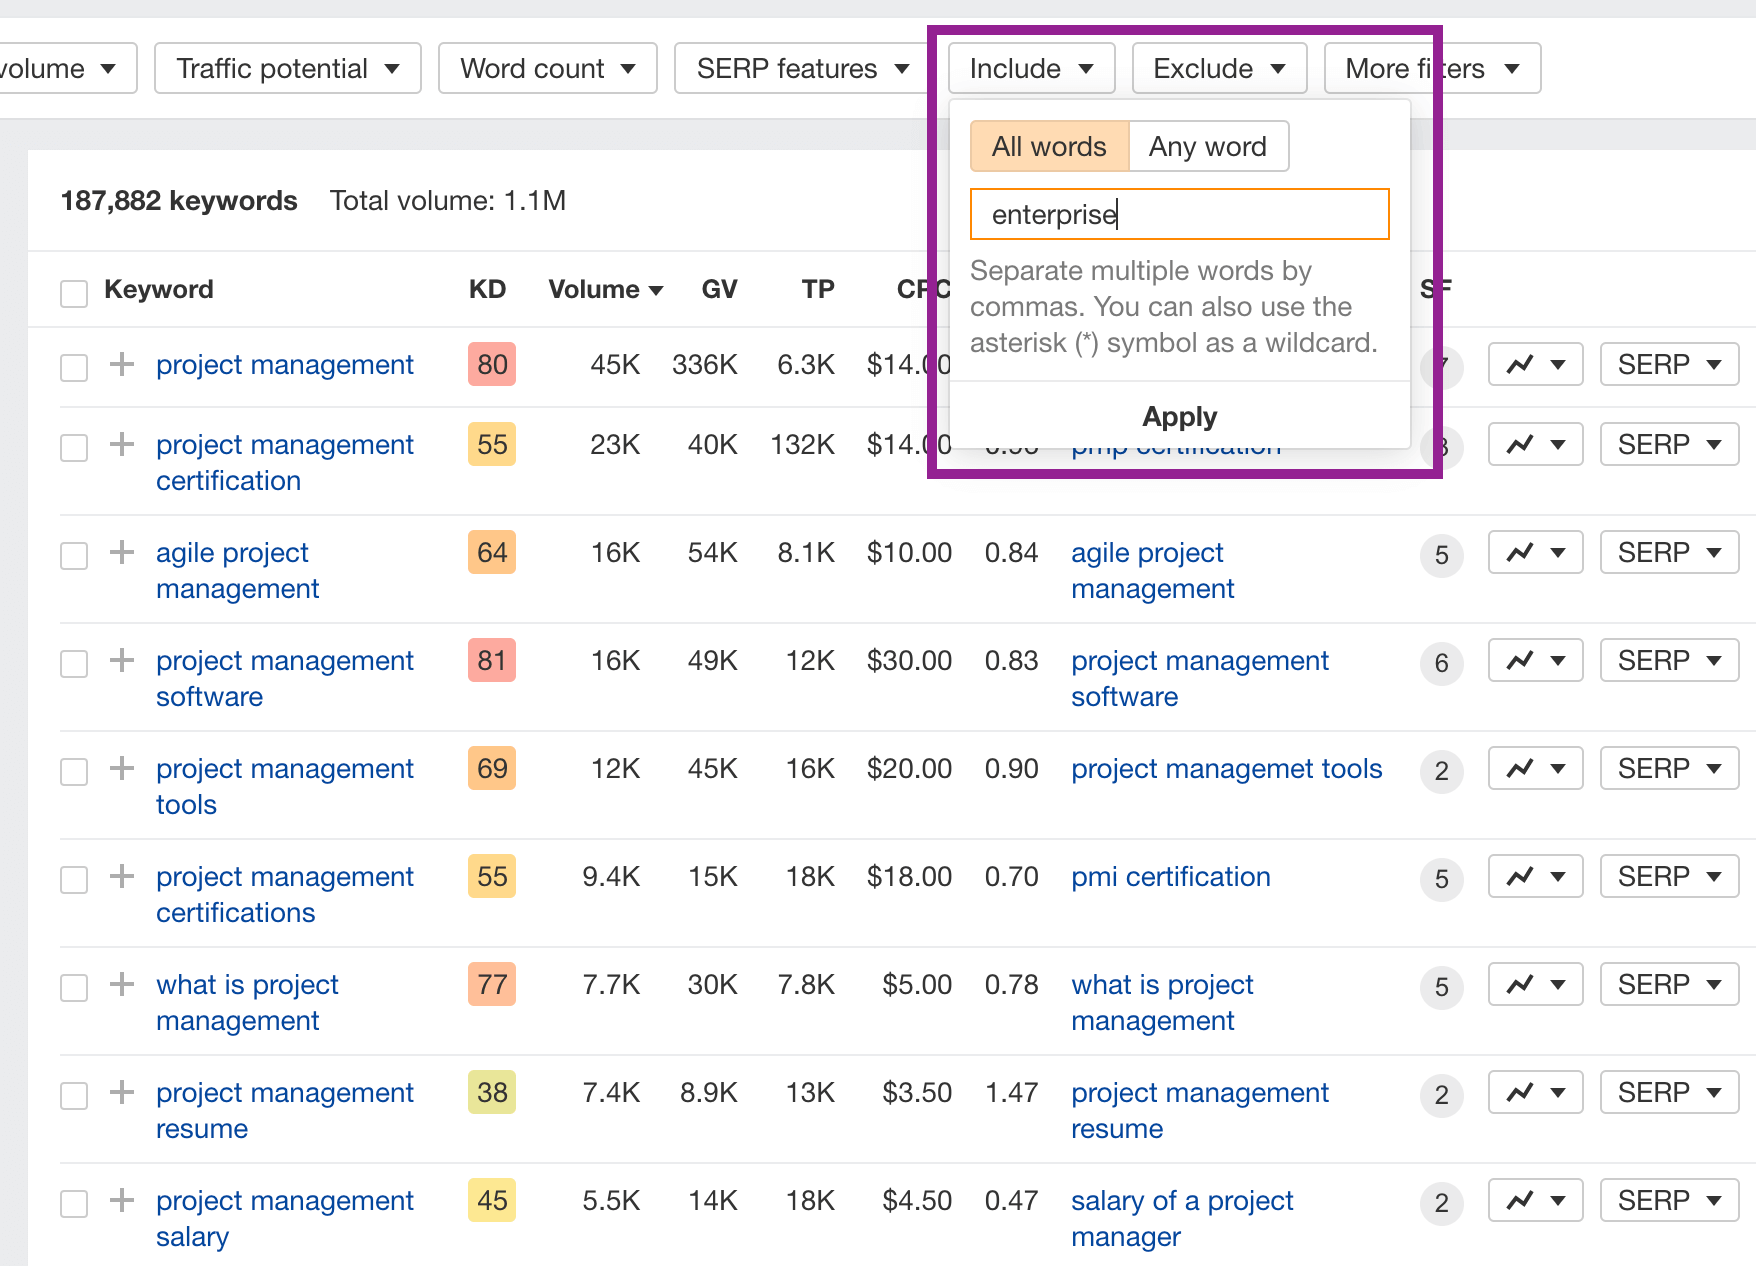Click the plus icon next to "what is project management"
Viewport: 1756px width, 1266px height.
point(121,987)
